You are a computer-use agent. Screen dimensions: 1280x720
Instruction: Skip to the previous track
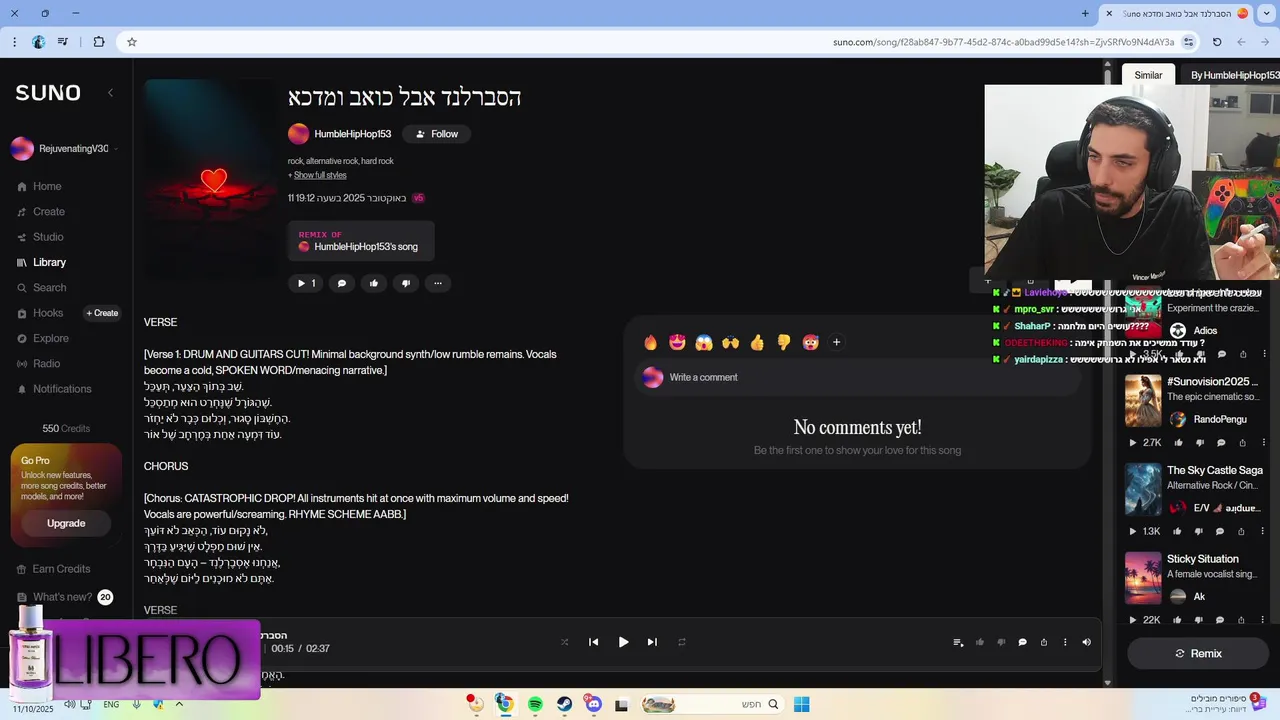coord(593,642)
